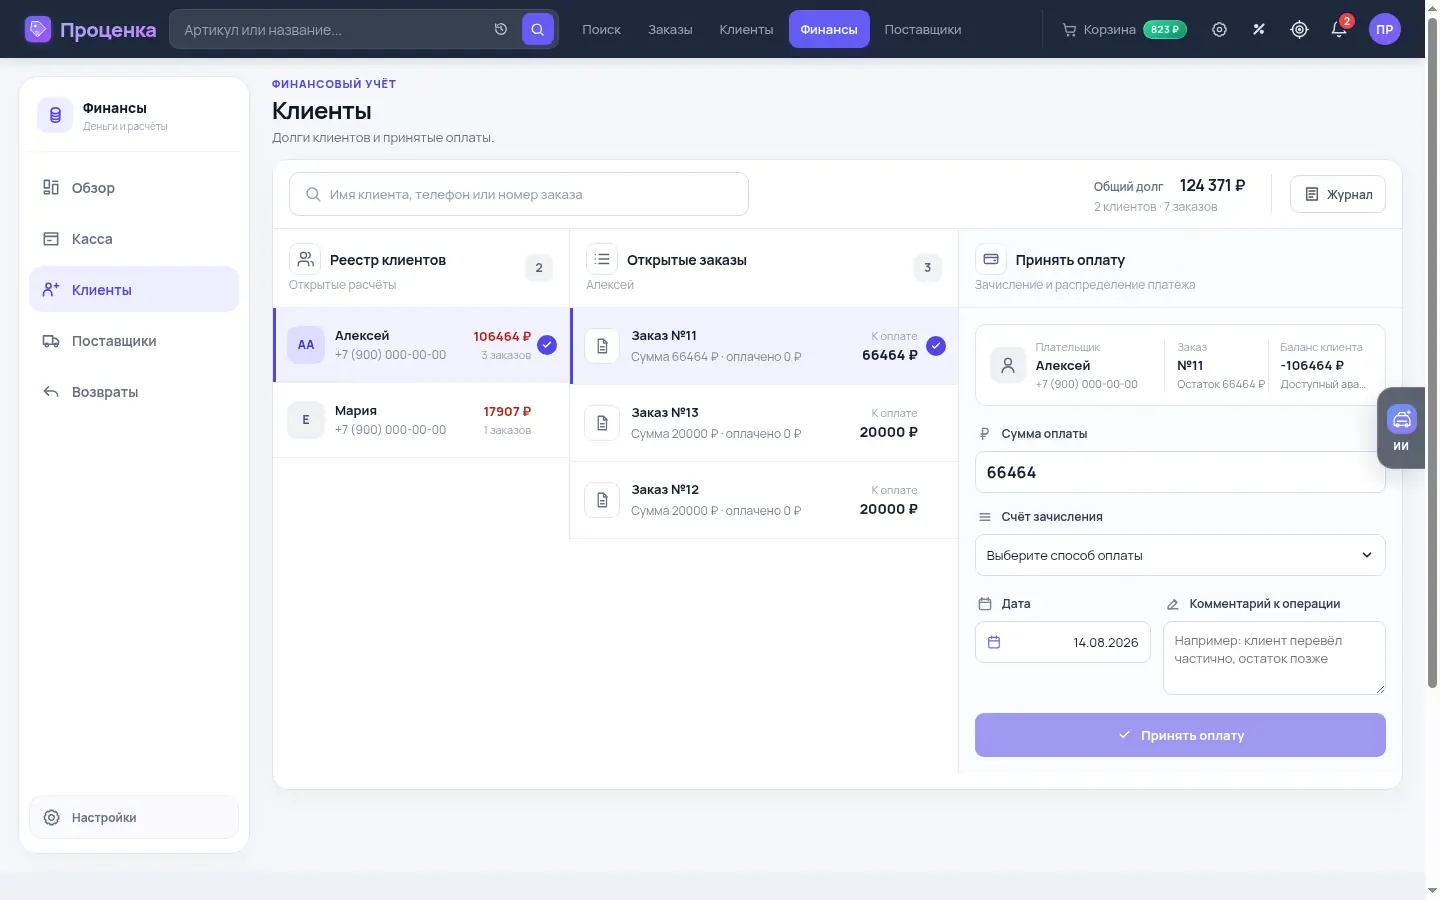The width and height of the screenshot is (1440, 900).
Task: Click the purple search magnifier button
Action: tap(537, 29)
